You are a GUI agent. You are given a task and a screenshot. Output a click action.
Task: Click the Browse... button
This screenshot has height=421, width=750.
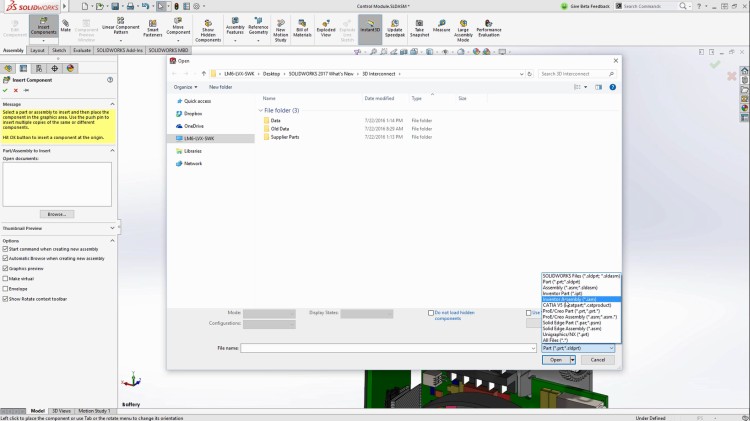tap(57, 214)
